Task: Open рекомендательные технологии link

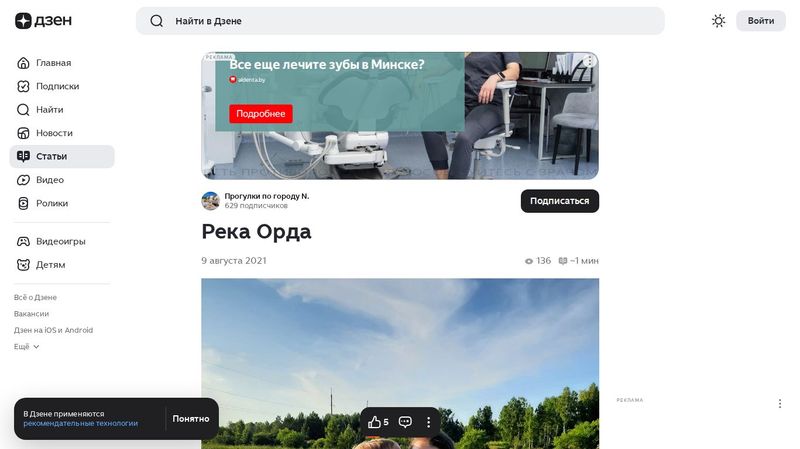Action: (81, 423)
